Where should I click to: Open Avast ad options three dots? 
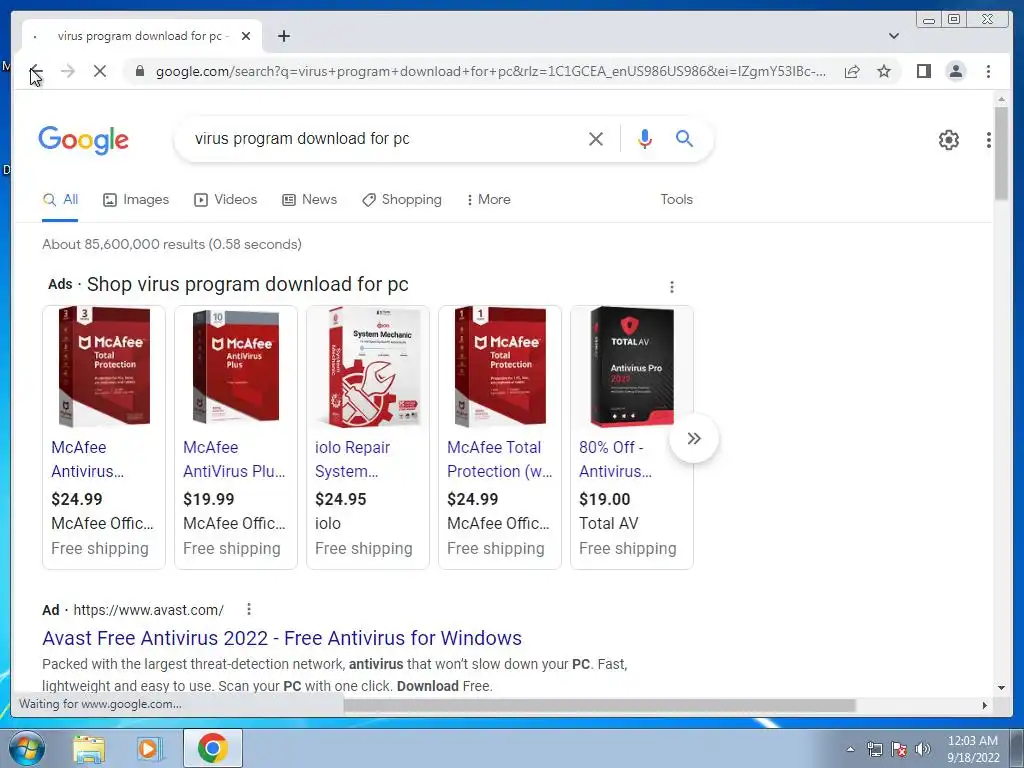click(x=248, y=609)
